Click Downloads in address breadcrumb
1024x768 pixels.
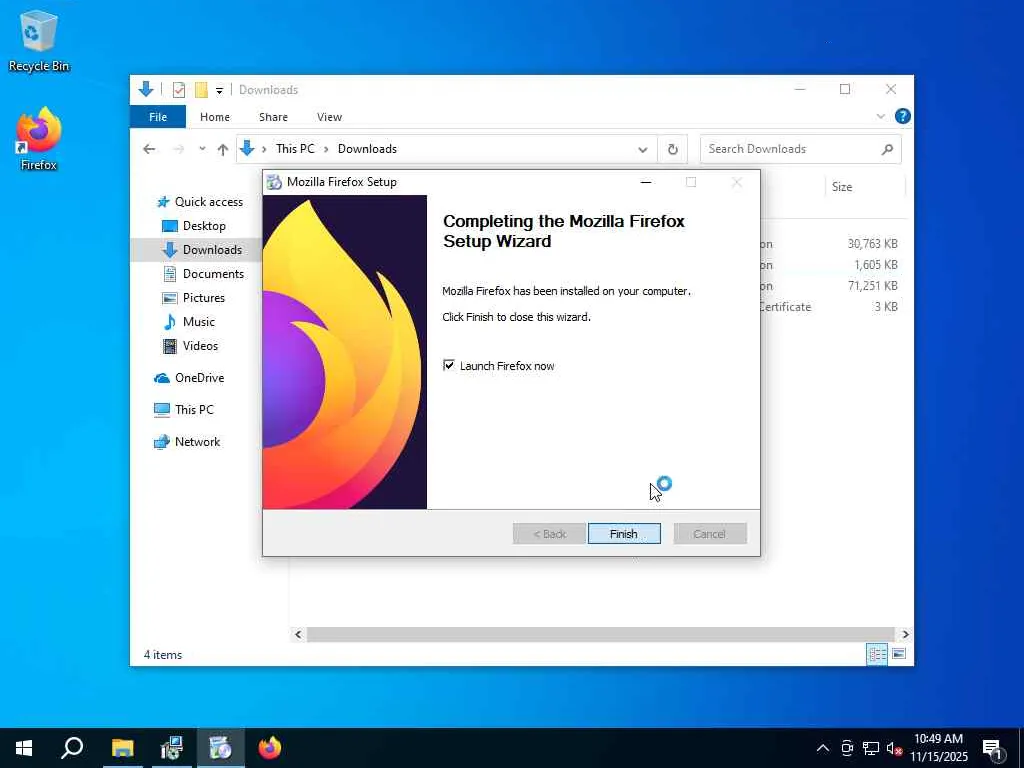pos(367,149)
